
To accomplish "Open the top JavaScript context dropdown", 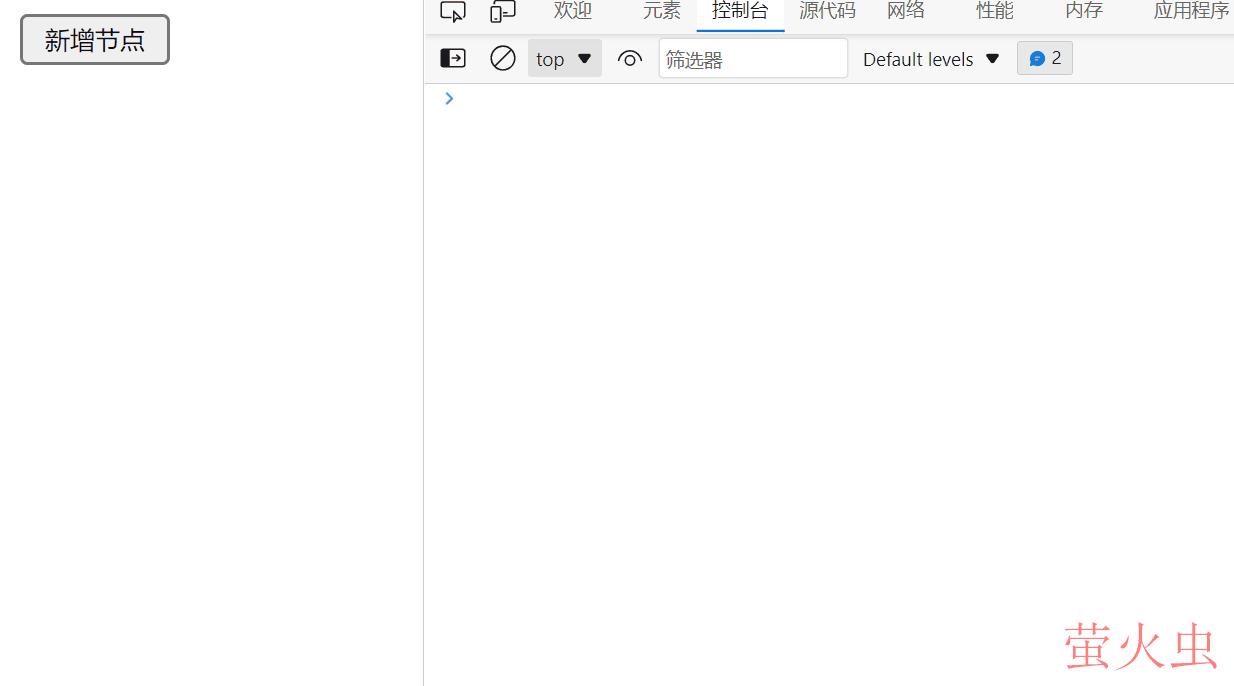I will [x=564, y=59].
